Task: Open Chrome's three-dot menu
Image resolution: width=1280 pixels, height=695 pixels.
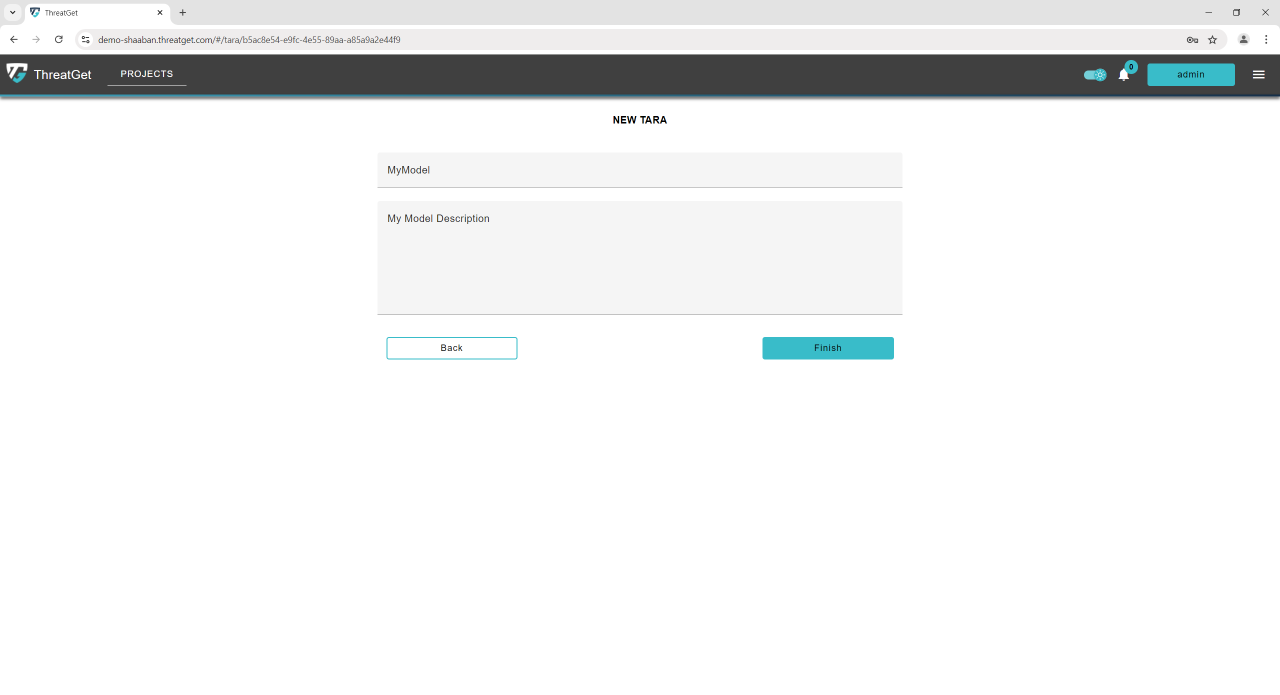Action: point(1266,40)
